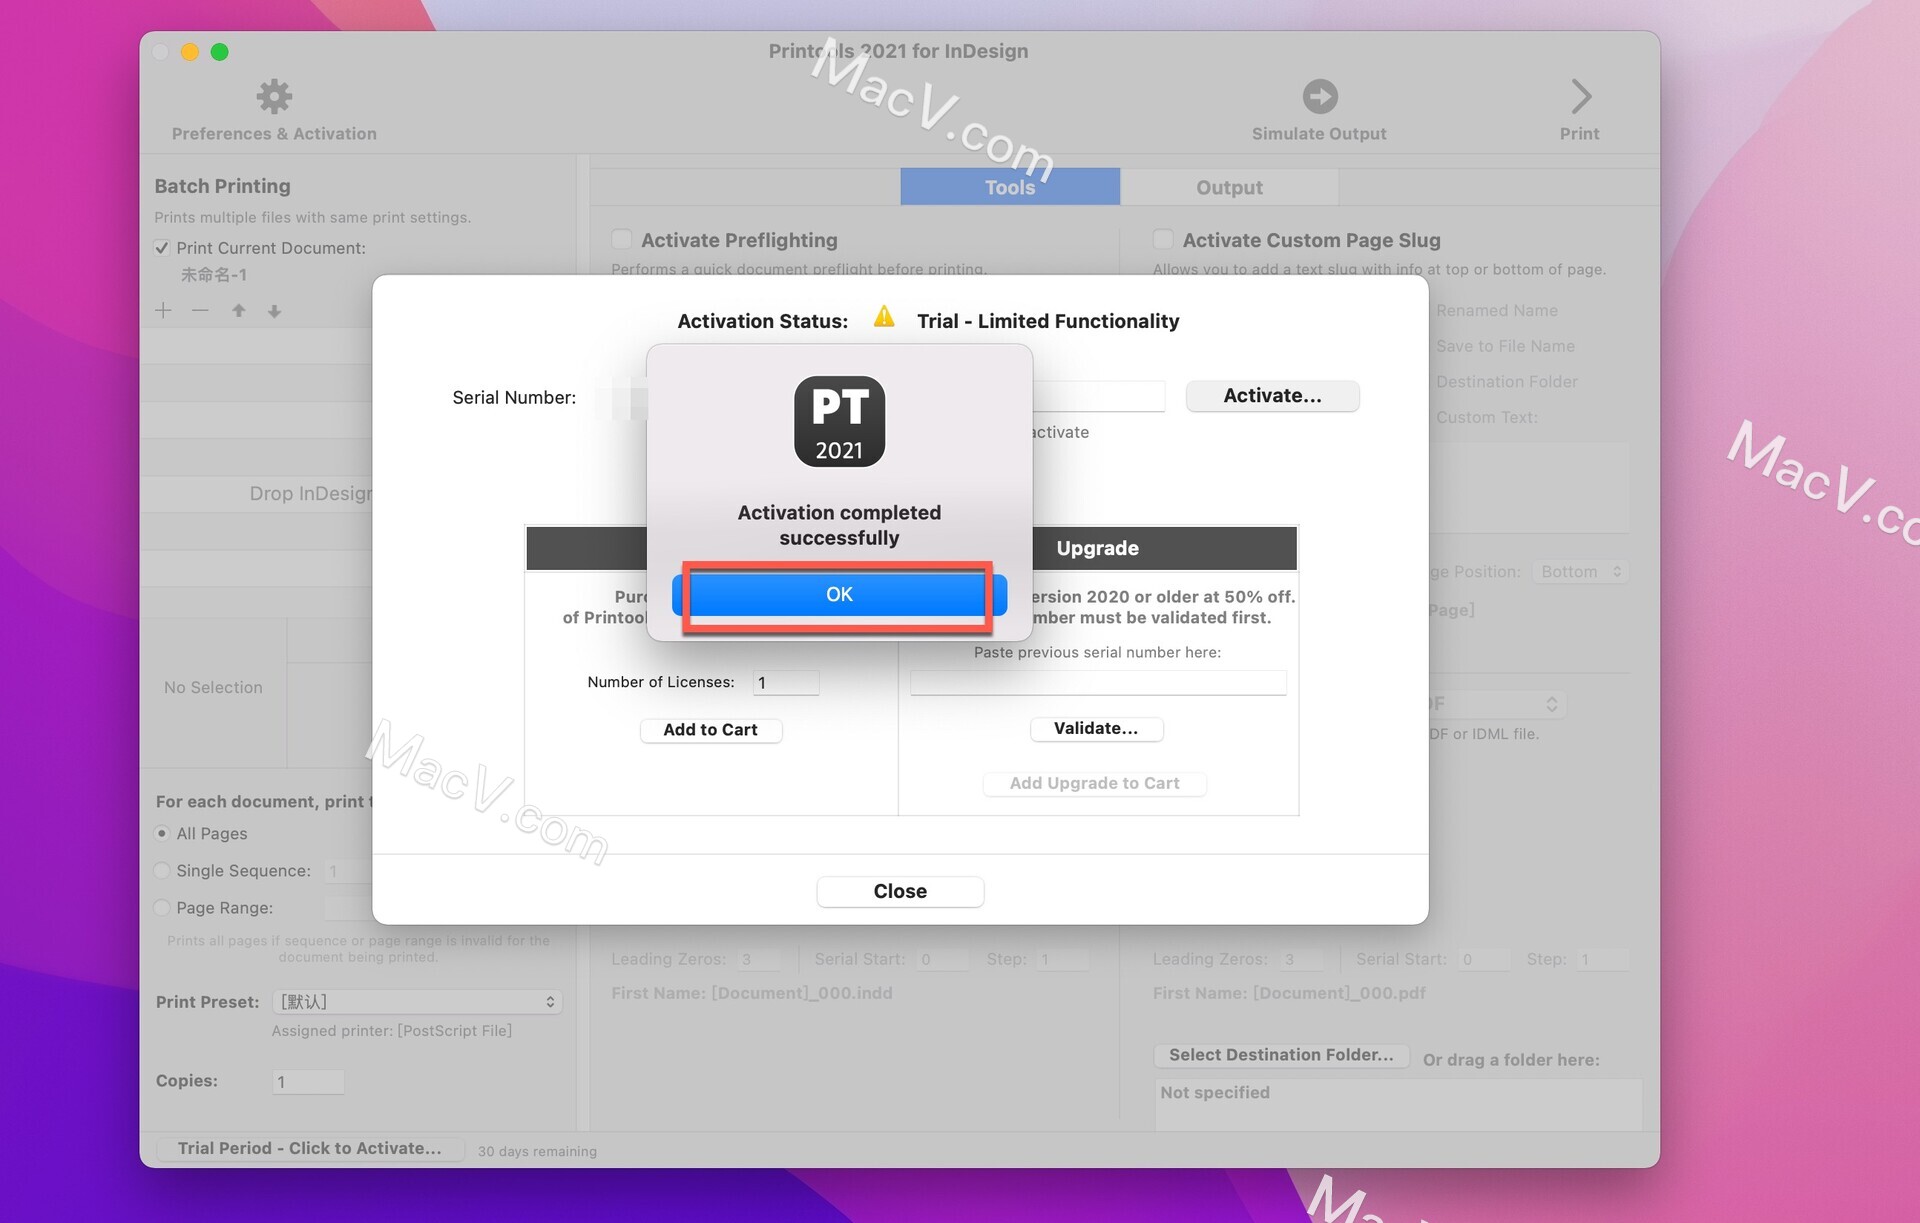Click Assigned printer PostScript File text
The image size is (1920, 1223).
click(392, 1031)
